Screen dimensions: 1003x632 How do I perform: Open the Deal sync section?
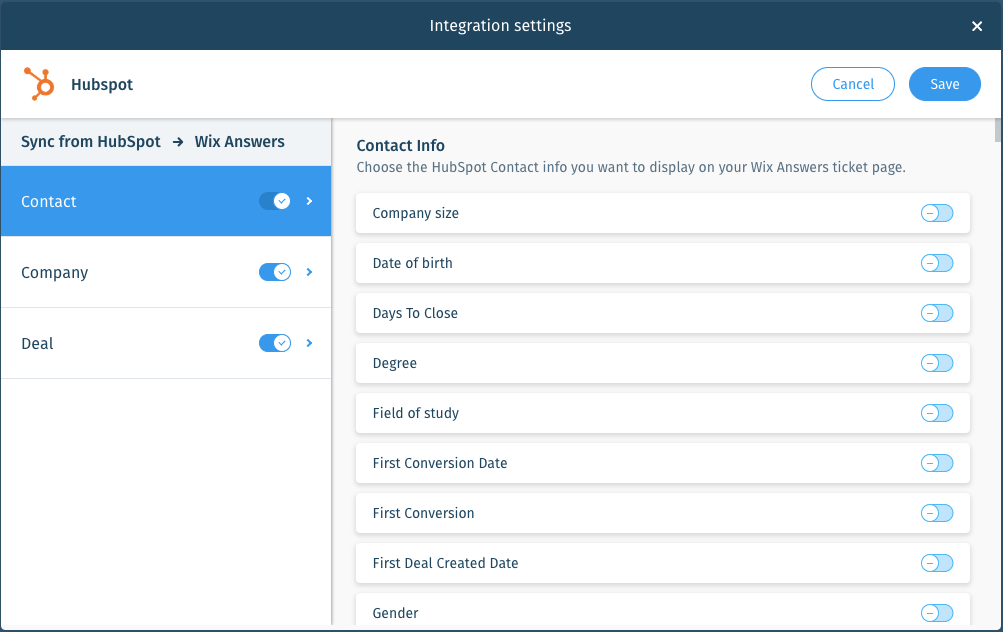pyautogui.click(x=166, y=343)
